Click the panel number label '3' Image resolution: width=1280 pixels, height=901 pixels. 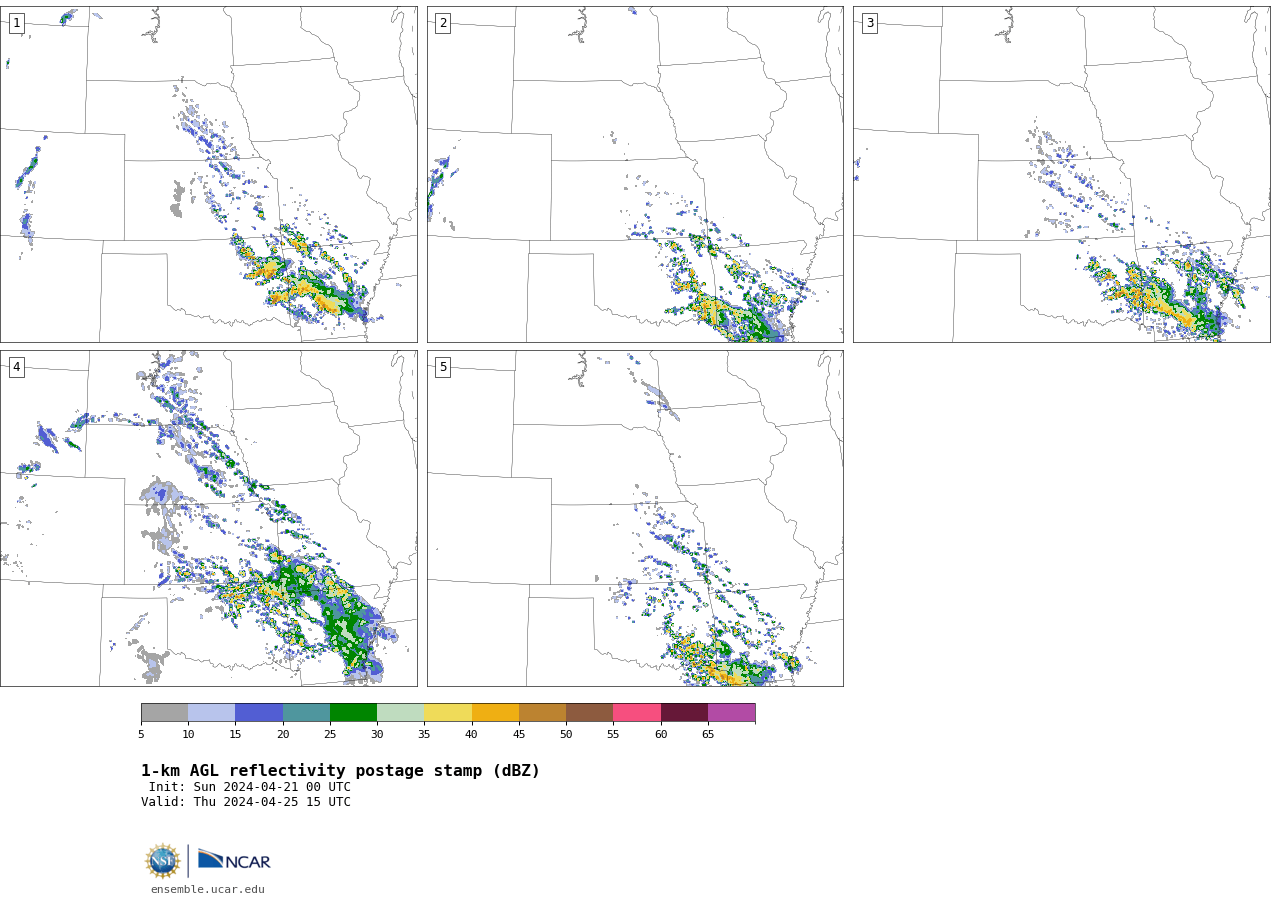(869, 23)
